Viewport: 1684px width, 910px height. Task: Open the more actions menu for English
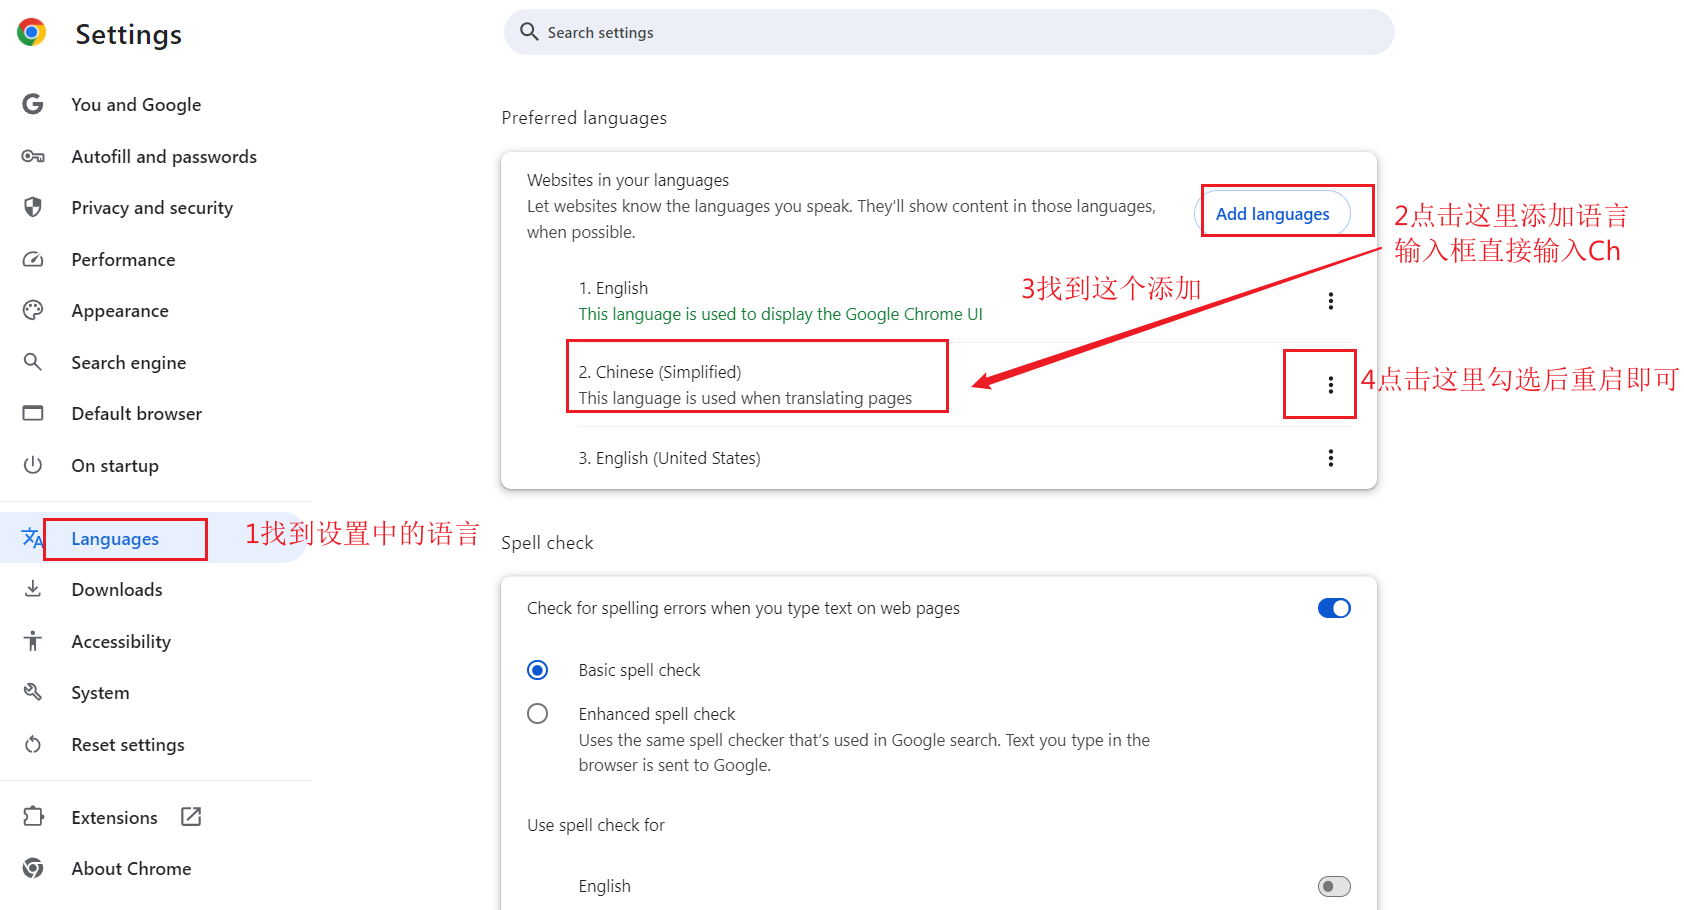tap(1330, 301)
